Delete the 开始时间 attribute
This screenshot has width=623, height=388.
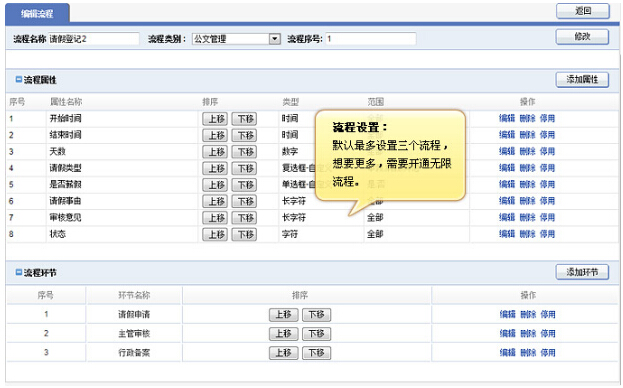click(x=527, y=118)
